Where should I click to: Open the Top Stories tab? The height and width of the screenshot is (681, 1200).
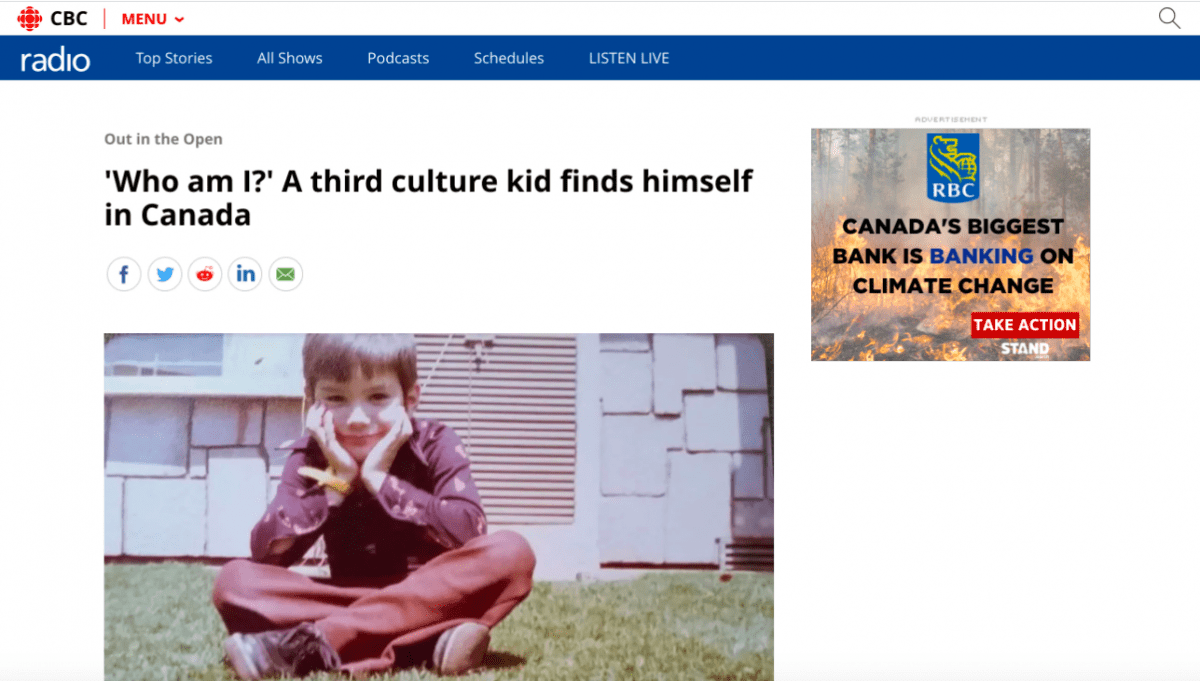(174, 58)
